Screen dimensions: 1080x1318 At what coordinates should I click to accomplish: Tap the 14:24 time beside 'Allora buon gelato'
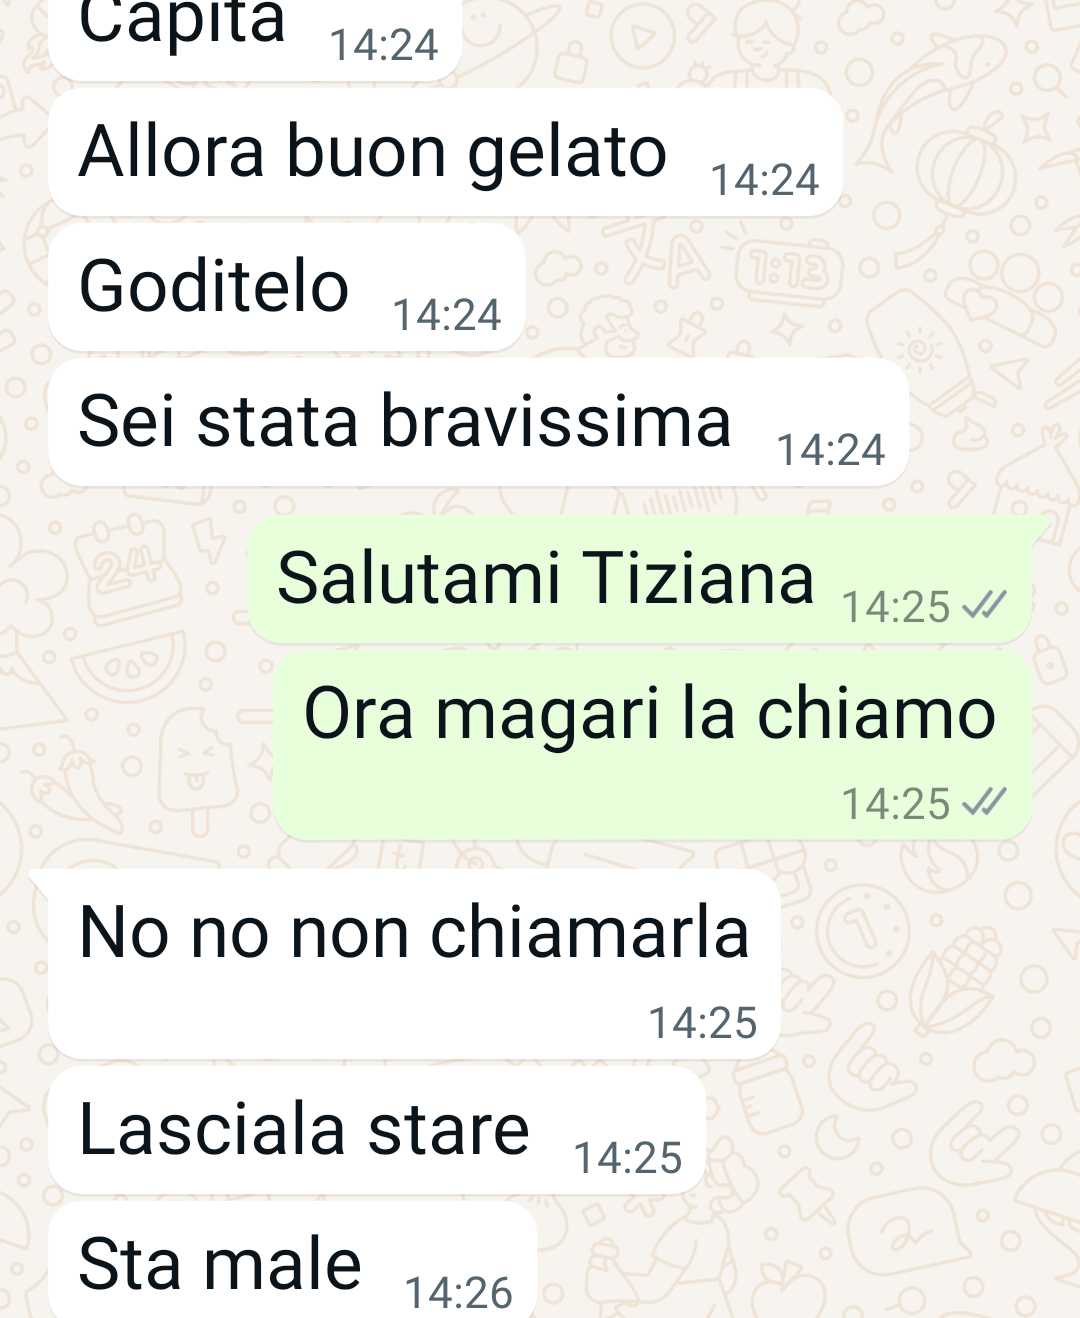pos(765,180)
